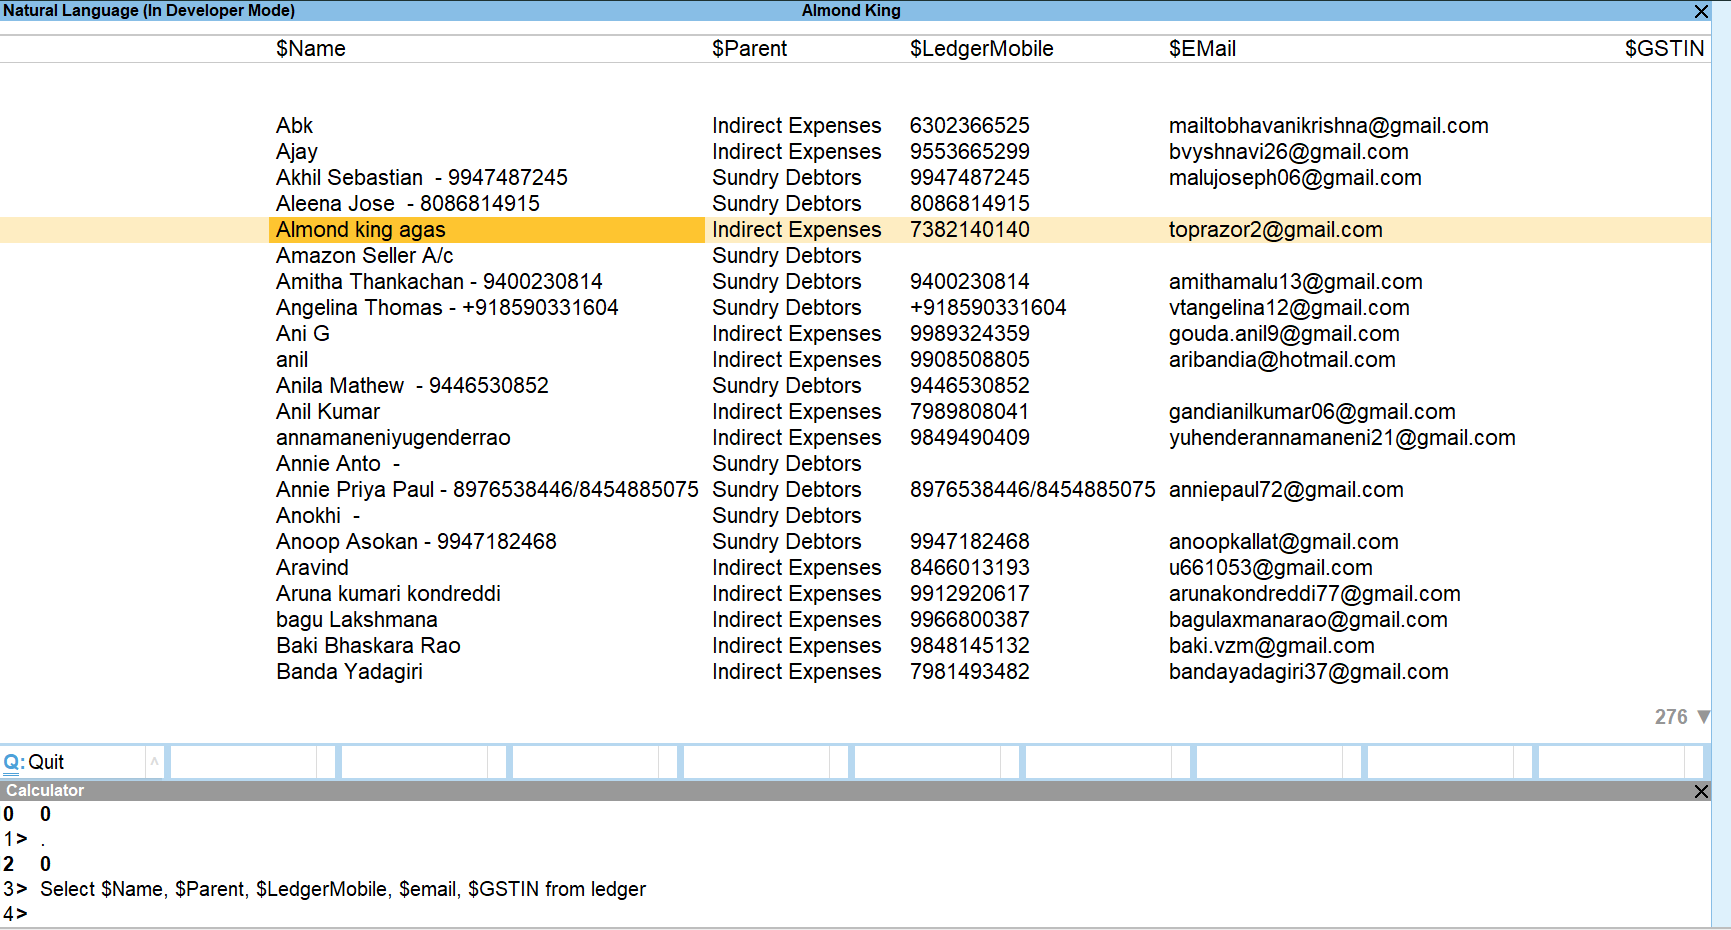1731x930 pixels.
Task: Click the $GSTIN column header
Action: click(1664, 48)
